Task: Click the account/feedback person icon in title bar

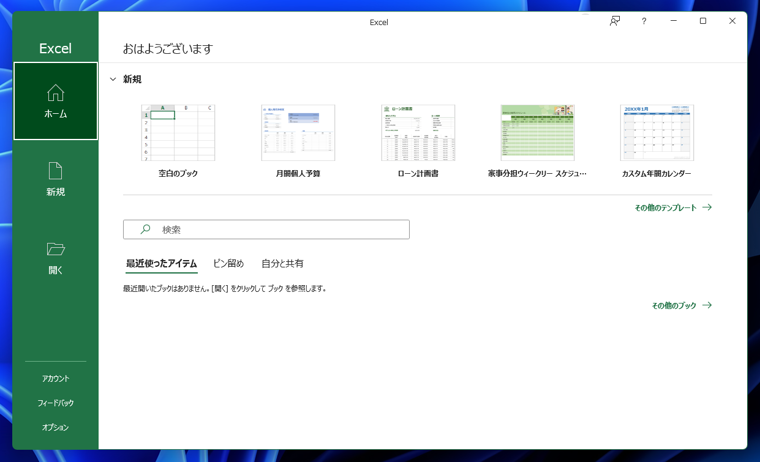Action: click(x=615, y=21)
